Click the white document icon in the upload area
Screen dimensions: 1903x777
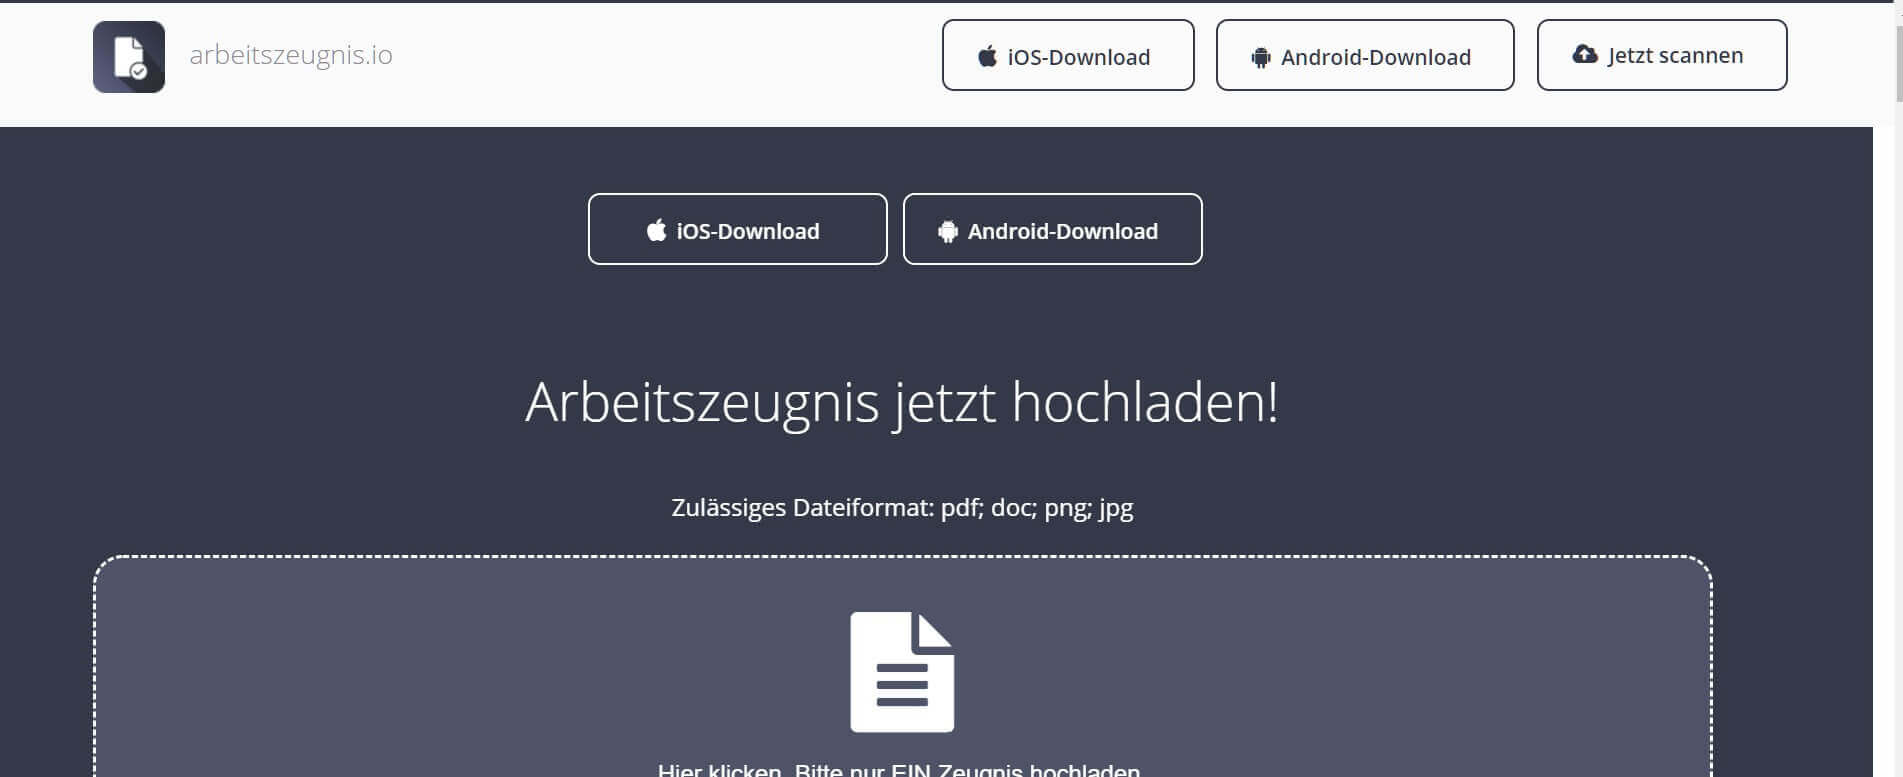902,672
